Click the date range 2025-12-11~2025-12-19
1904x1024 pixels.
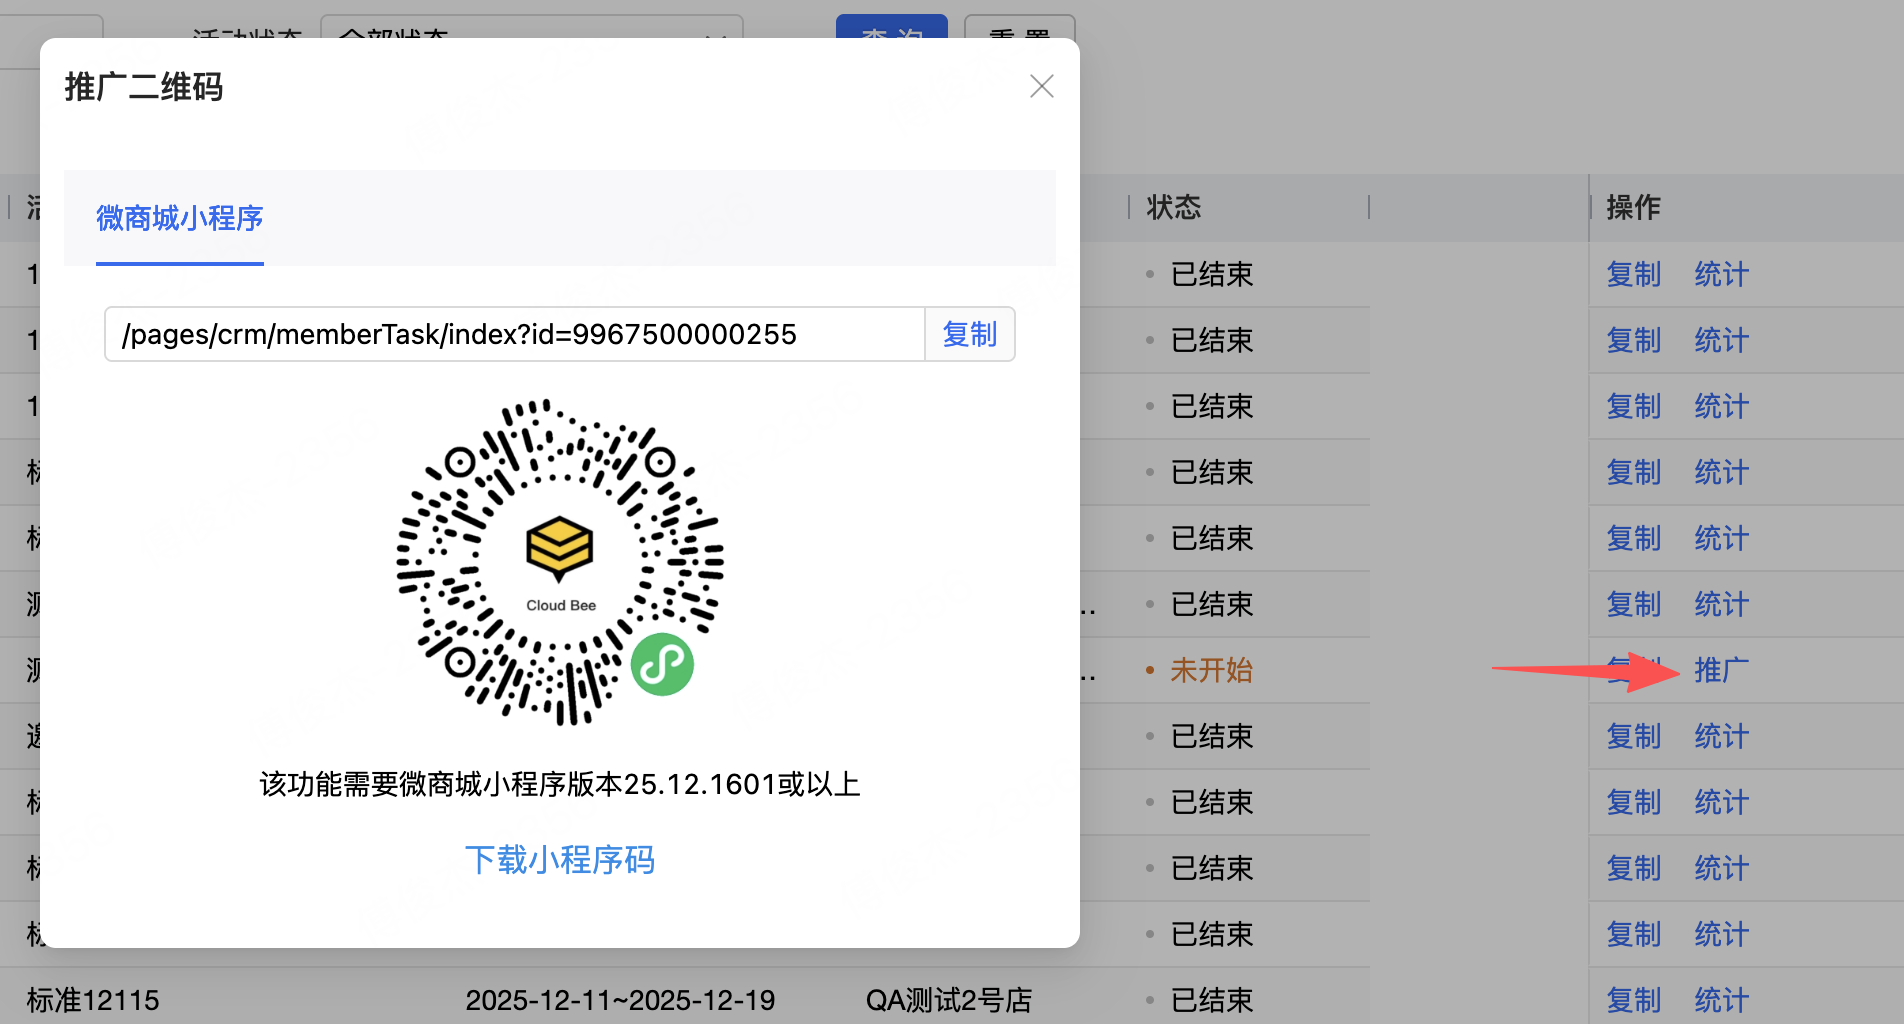pyautogui.click(x=620, y=1000)
